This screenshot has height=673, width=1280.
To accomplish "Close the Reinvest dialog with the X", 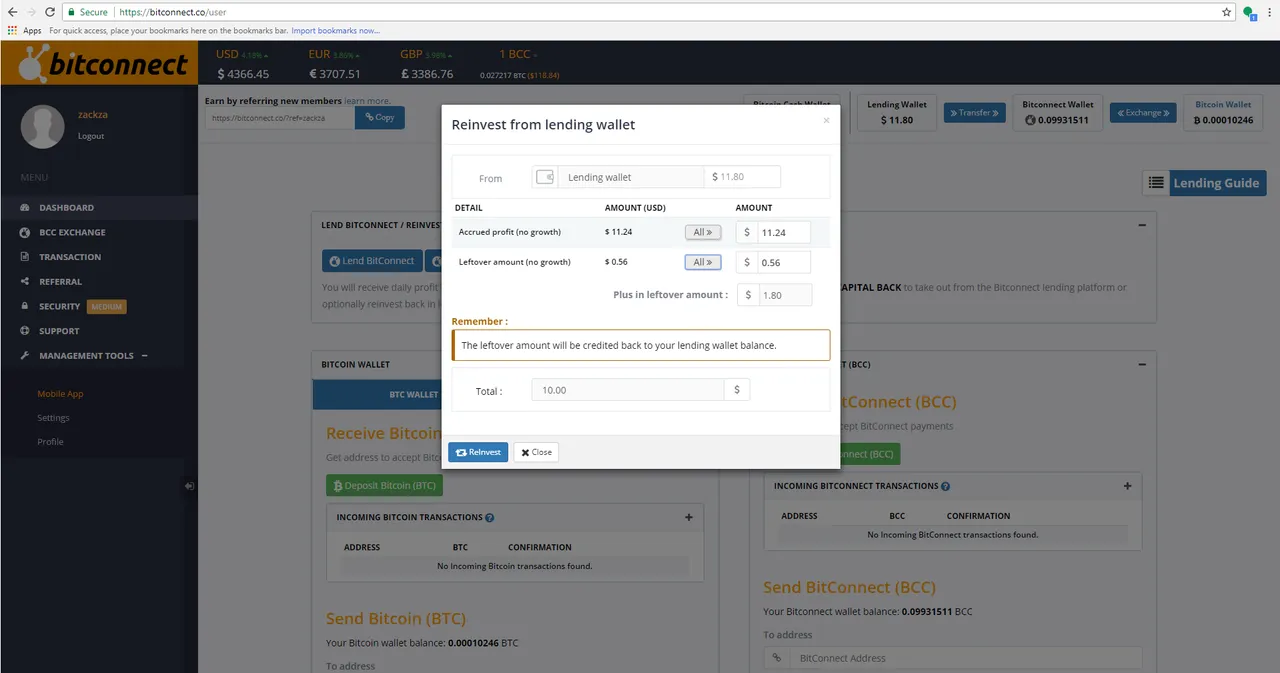I will pyautogui.click(x=826, y=120).
